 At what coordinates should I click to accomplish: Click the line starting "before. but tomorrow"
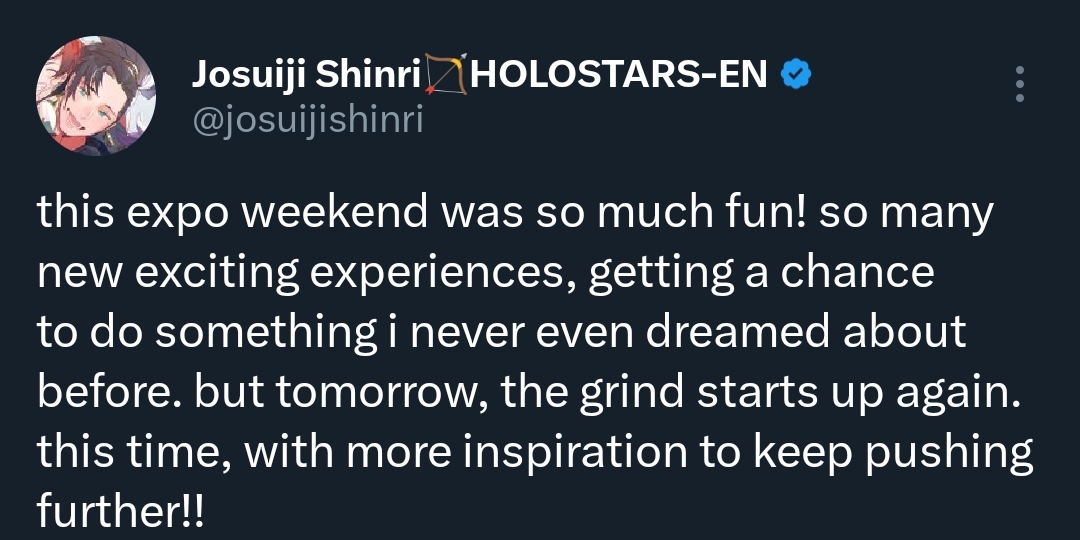coord(528,393)
